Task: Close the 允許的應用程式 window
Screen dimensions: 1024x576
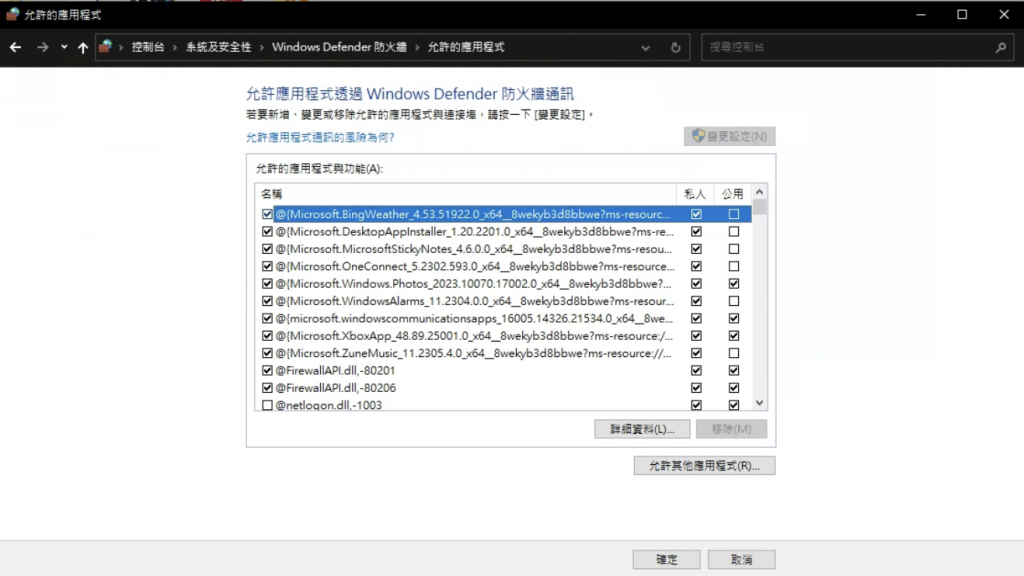Action: tap(1004, 14)
